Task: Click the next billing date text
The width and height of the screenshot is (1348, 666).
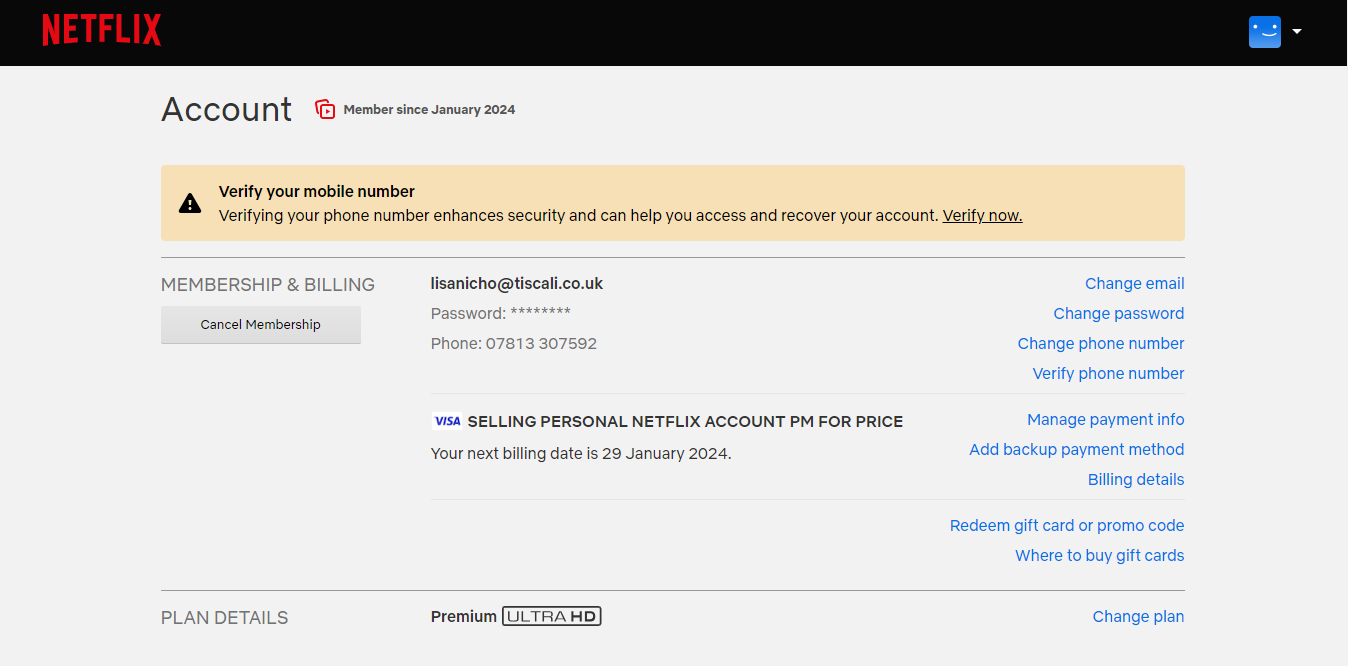Action: (x=581, y=454)
